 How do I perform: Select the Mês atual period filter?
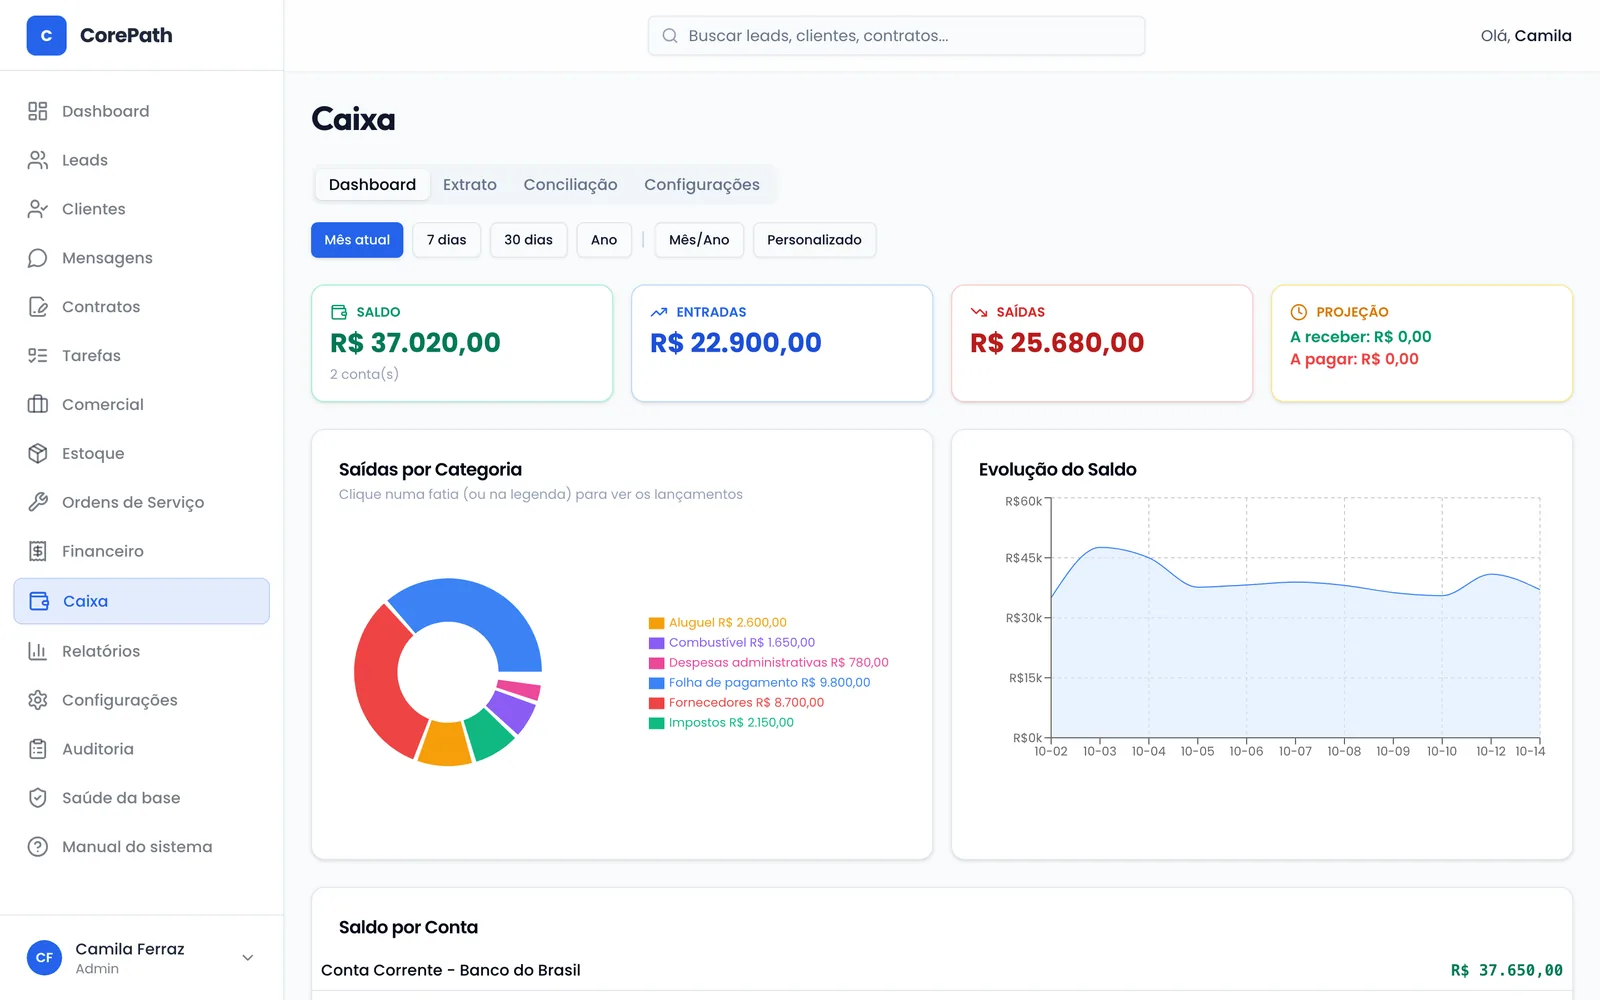click(357, 240)
